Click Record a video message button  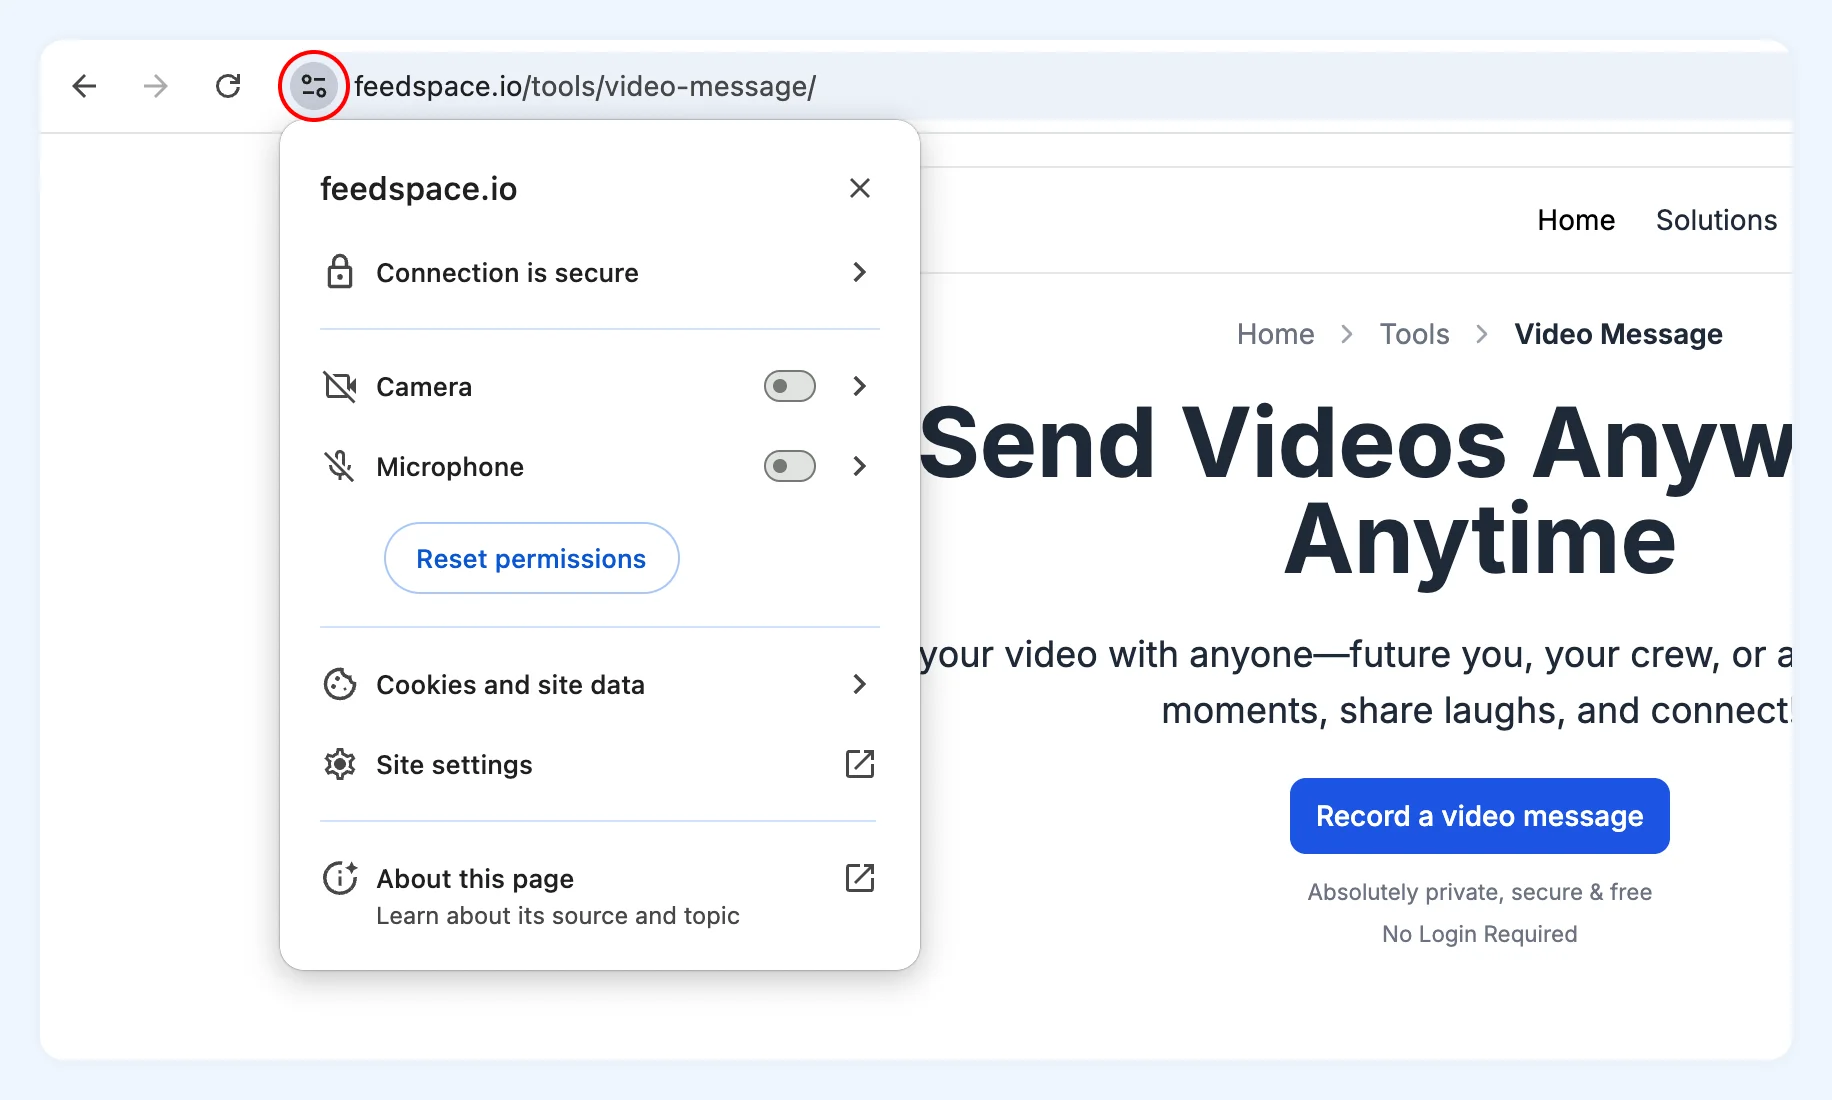click(x=1479, y=816)
